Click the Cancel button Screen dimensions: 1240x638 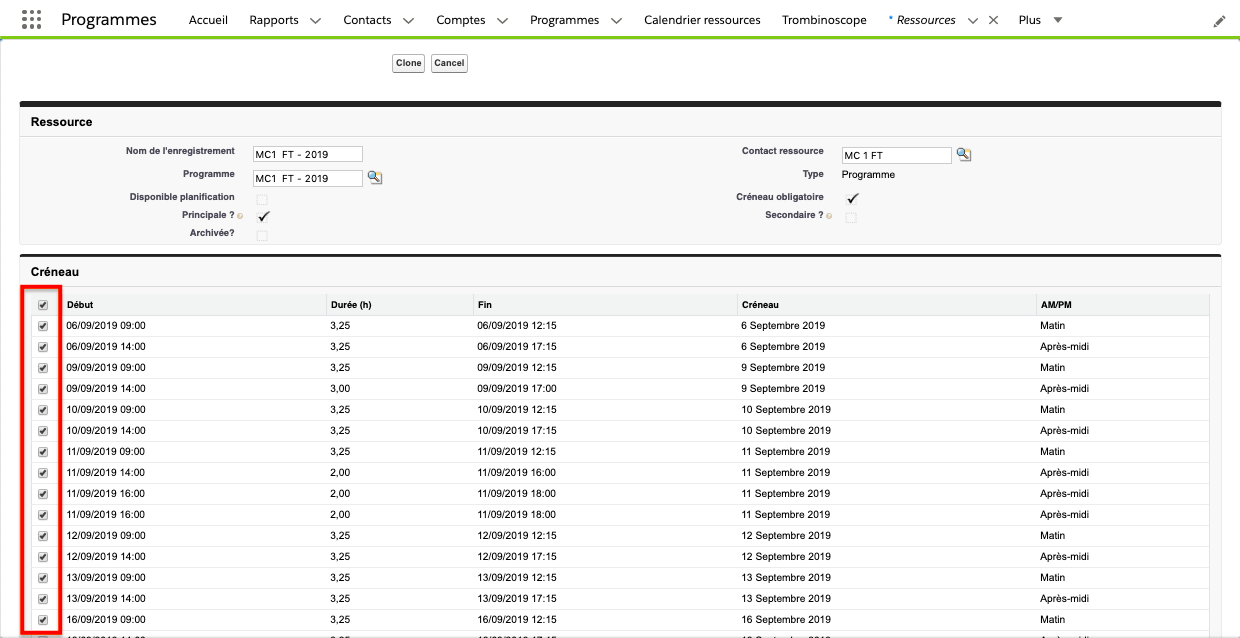tap(449, 63)
